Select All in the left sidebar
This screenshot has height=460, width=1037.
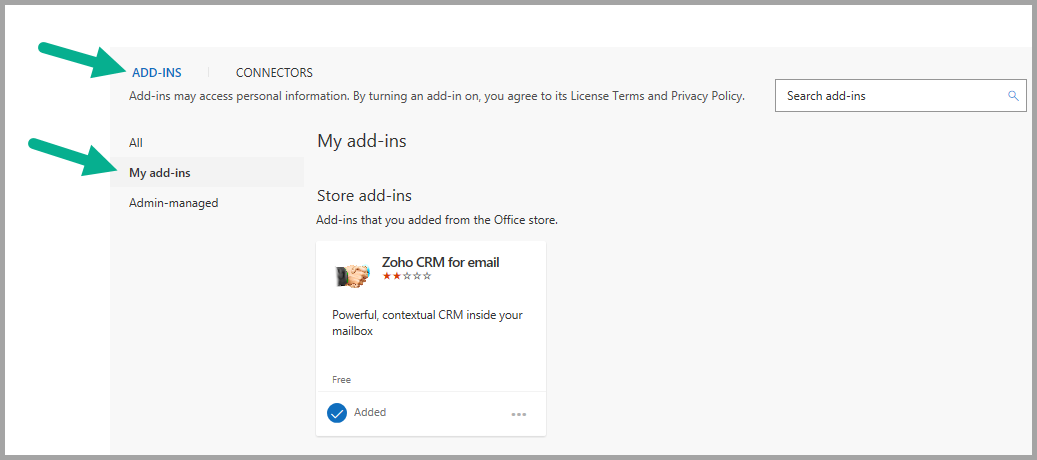(136, 143)
